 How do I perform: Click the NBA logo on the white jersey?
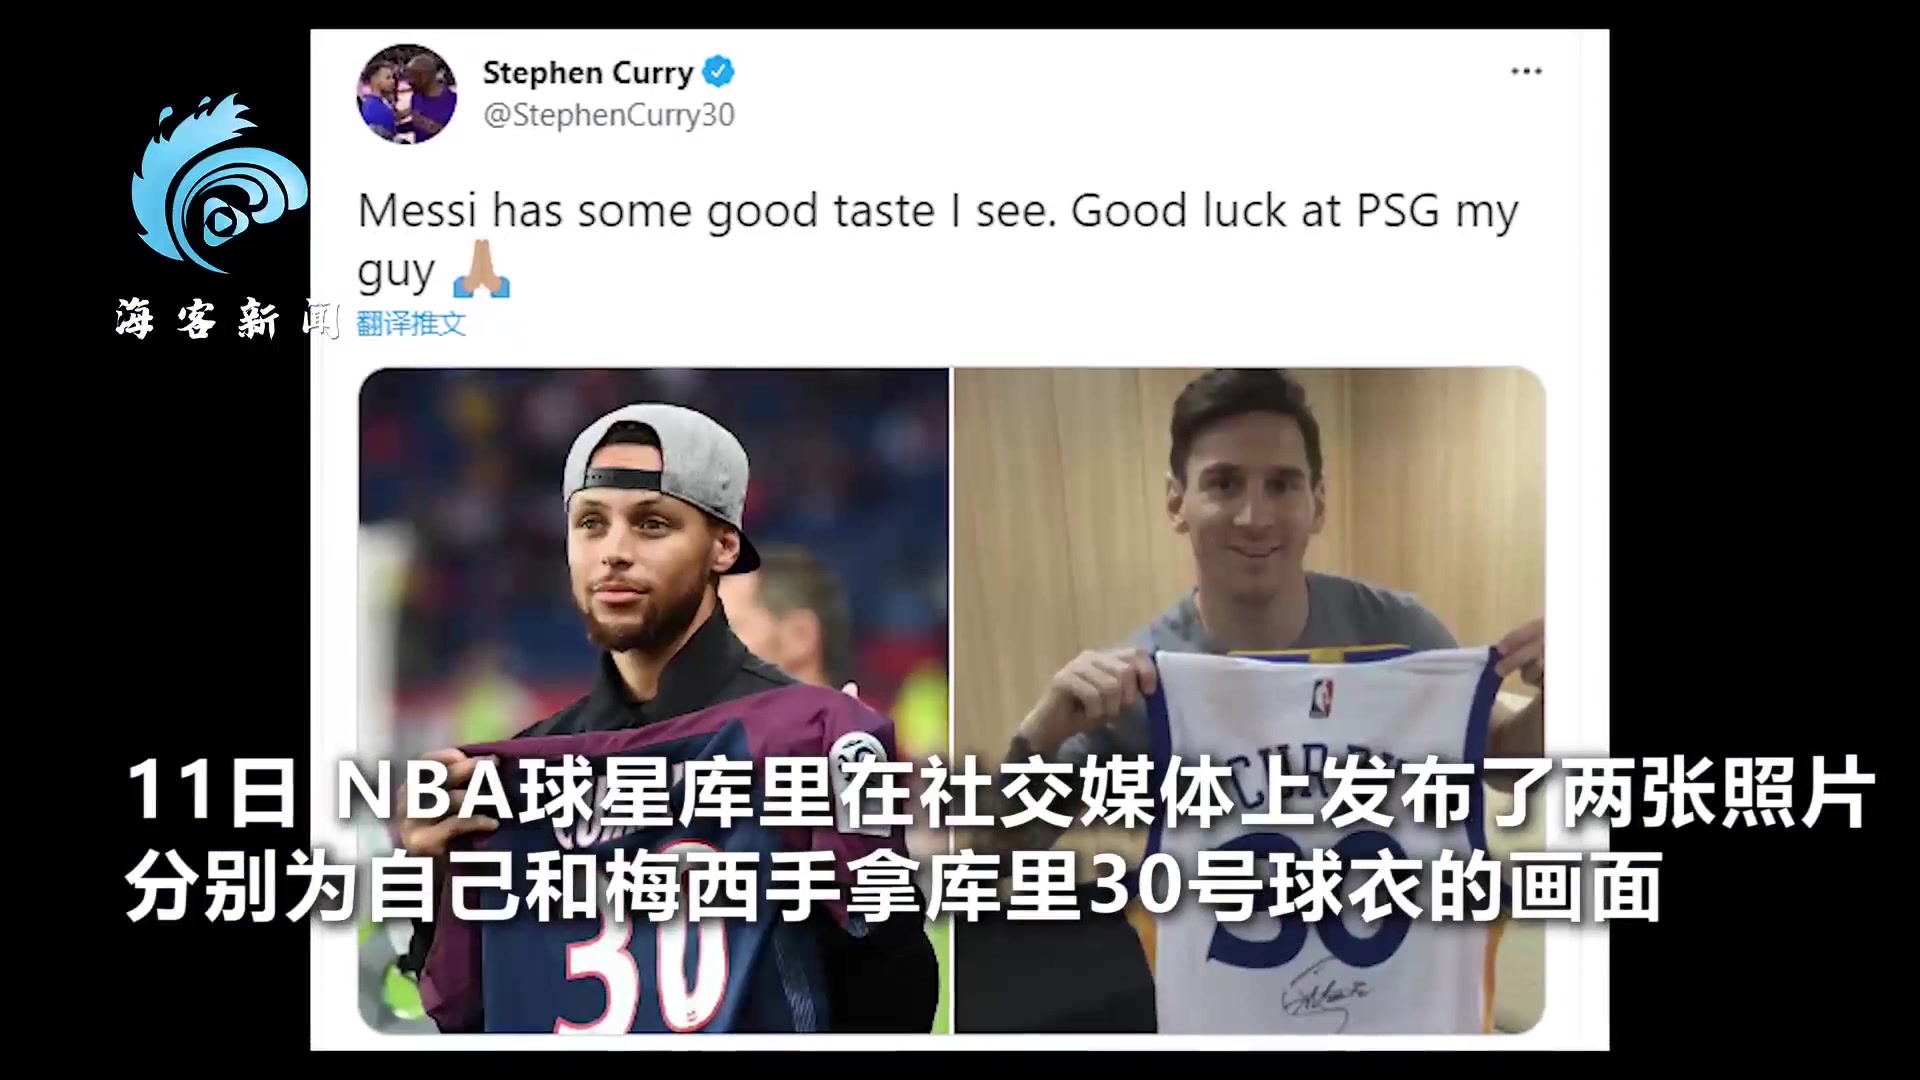pyautogui.click(x=1322, y=697)
